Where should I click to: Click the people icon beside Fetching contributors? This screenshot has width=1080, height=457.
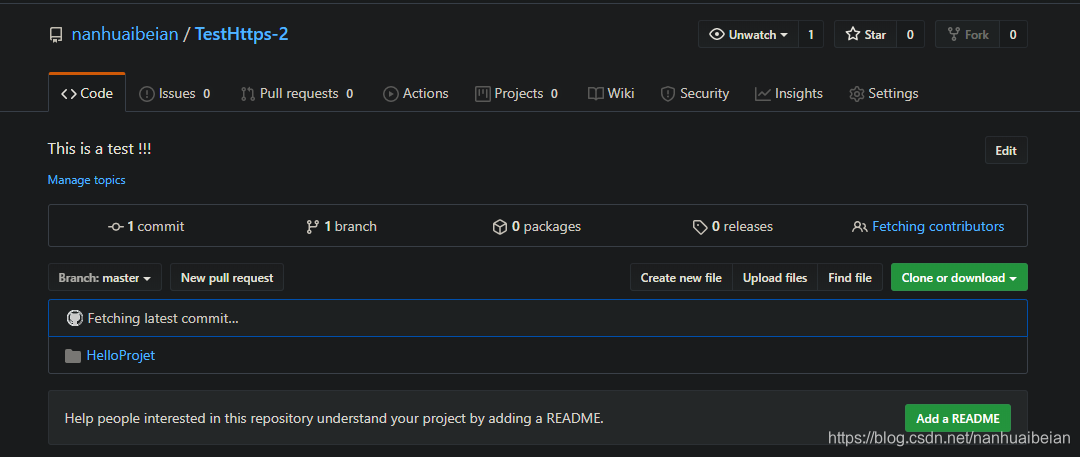click(859, 226)
